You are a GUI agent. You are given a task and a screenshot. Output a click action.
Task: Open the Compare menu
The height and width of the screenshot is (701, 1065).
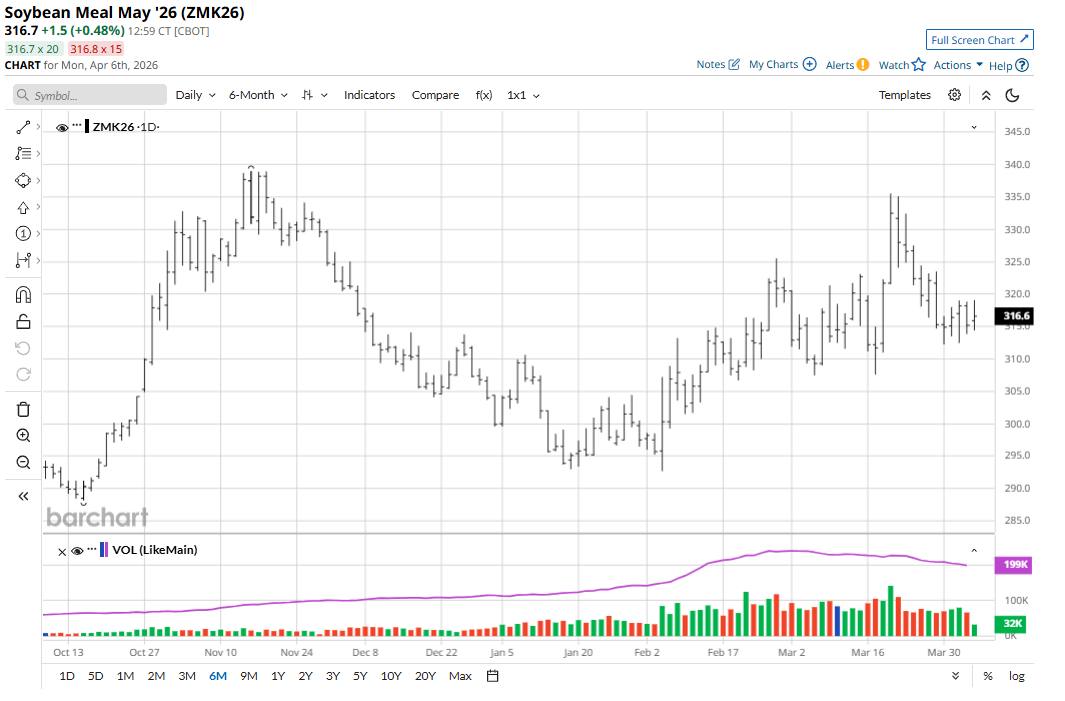tap(435, 95)
